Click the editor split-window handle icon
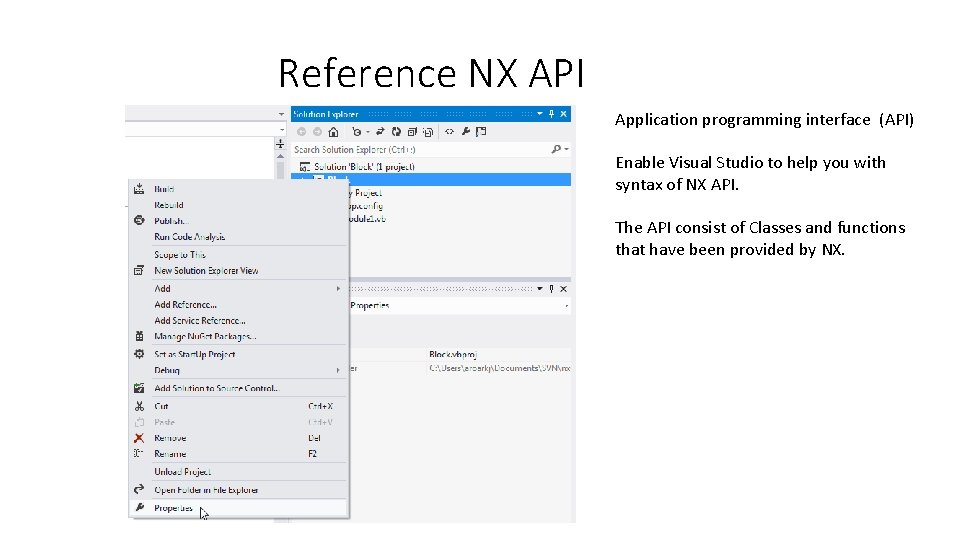 click(280, 144)
